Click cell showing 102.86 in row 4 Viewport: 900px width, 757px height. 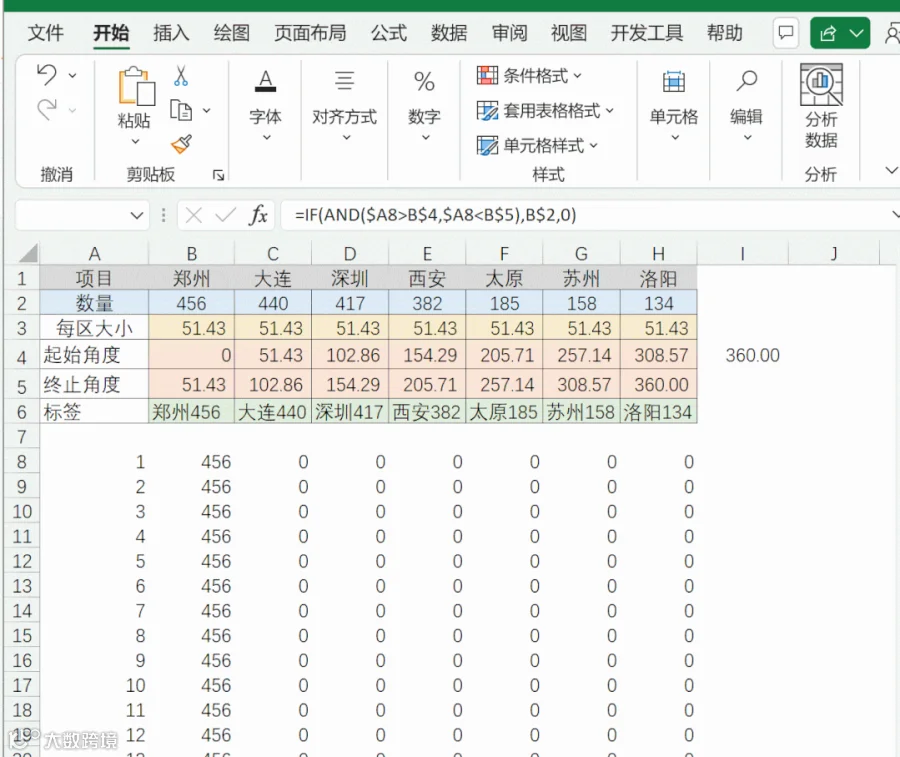(x=350, y=355)
